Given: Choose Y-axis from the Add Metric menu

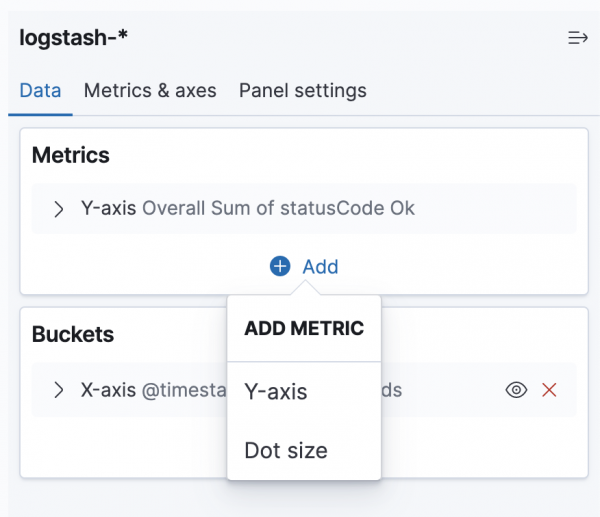Looking at the screenshot, I should tap(276, 392).
